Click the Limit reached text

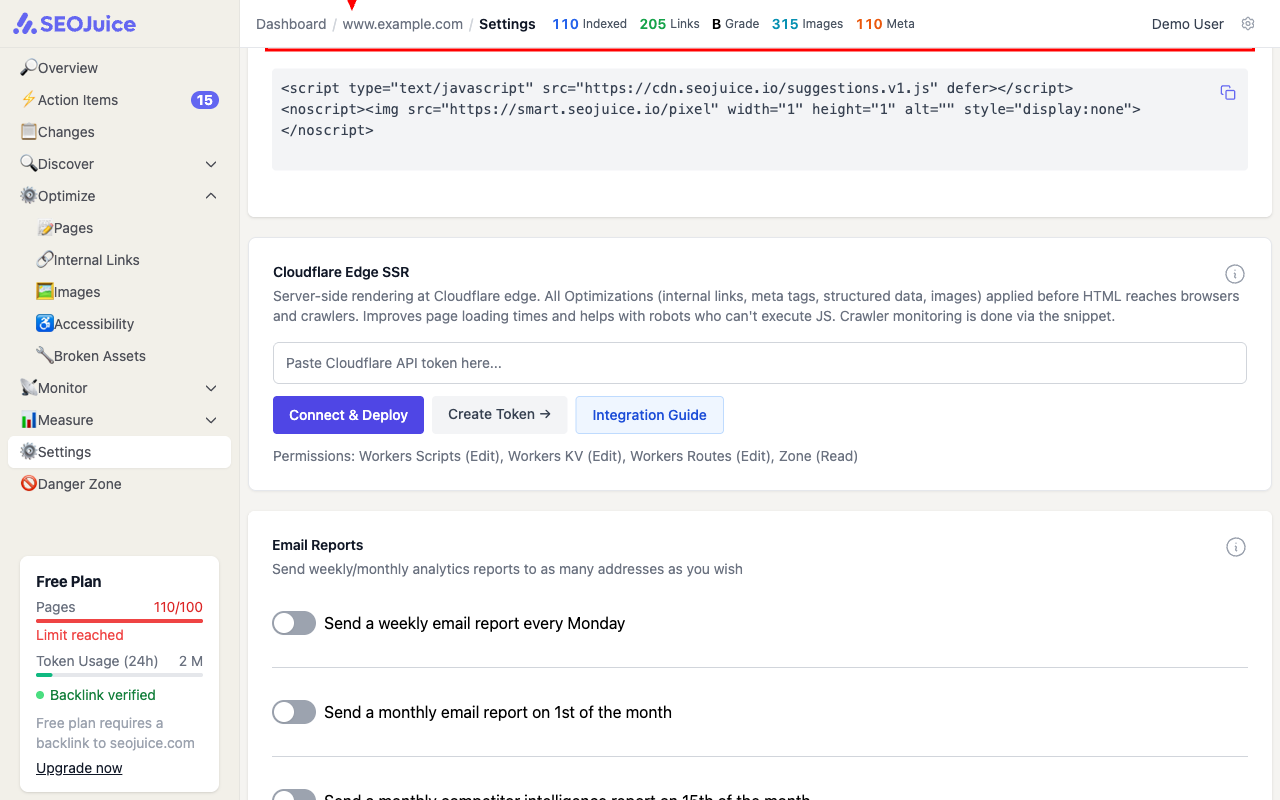click(x=80, y=635)
